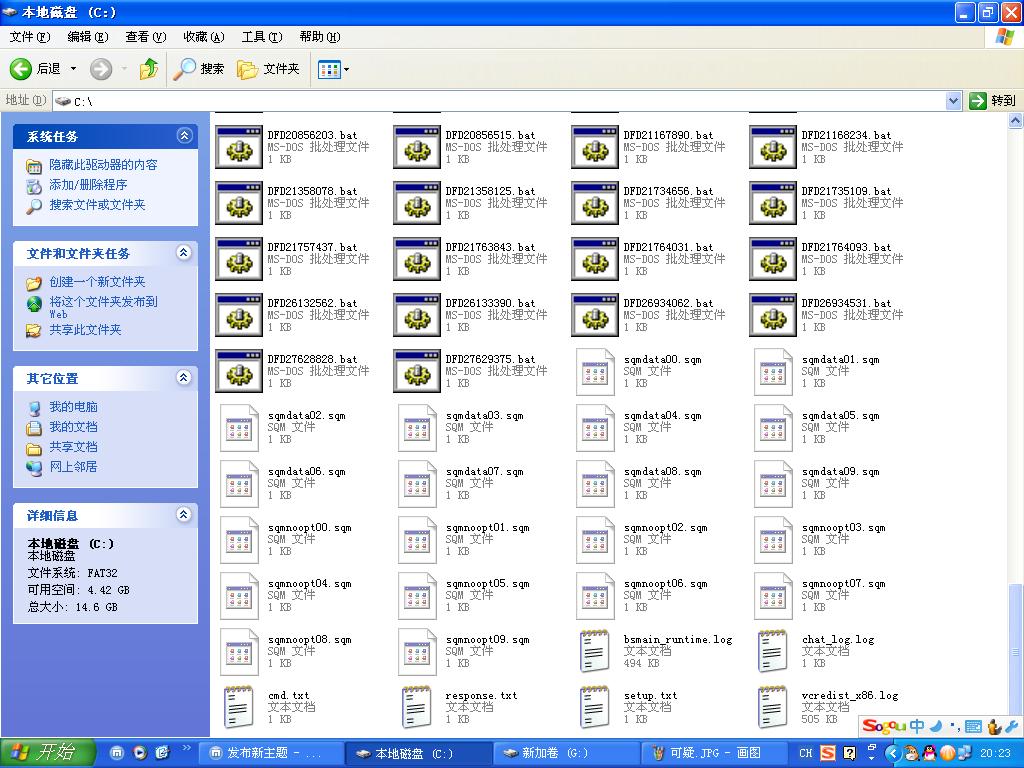Open the 查看(V) menu

(x=146, y=37)
